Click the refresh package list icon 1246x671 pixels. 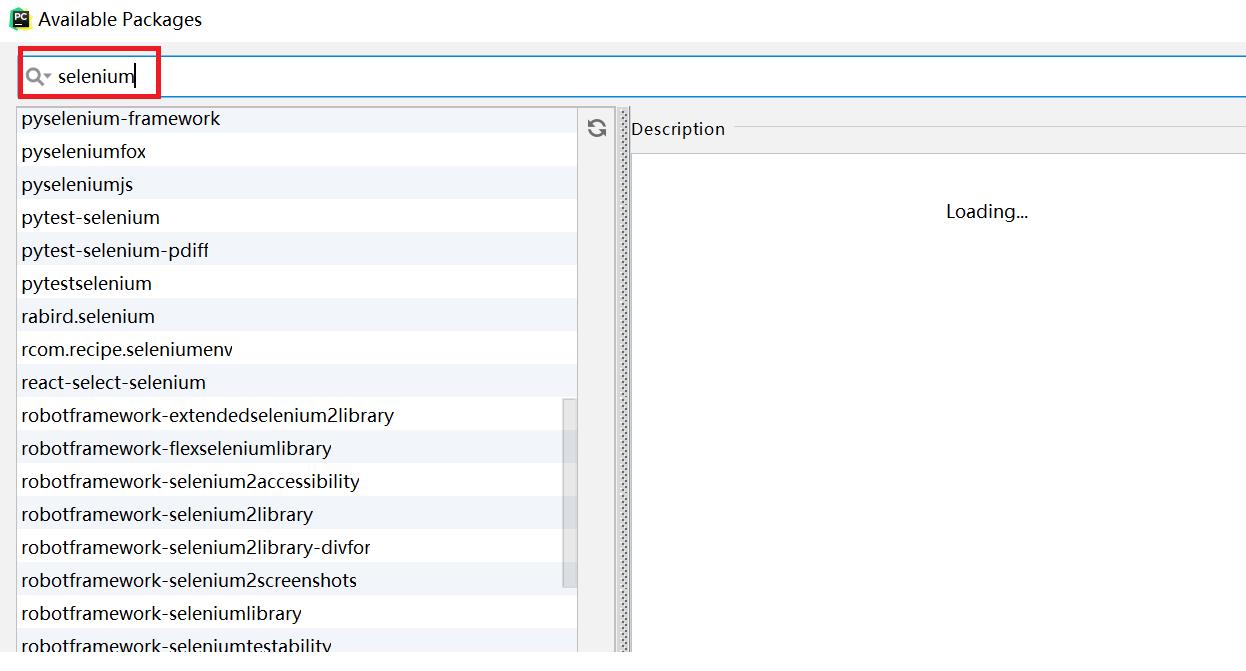(x=597, y=128)
